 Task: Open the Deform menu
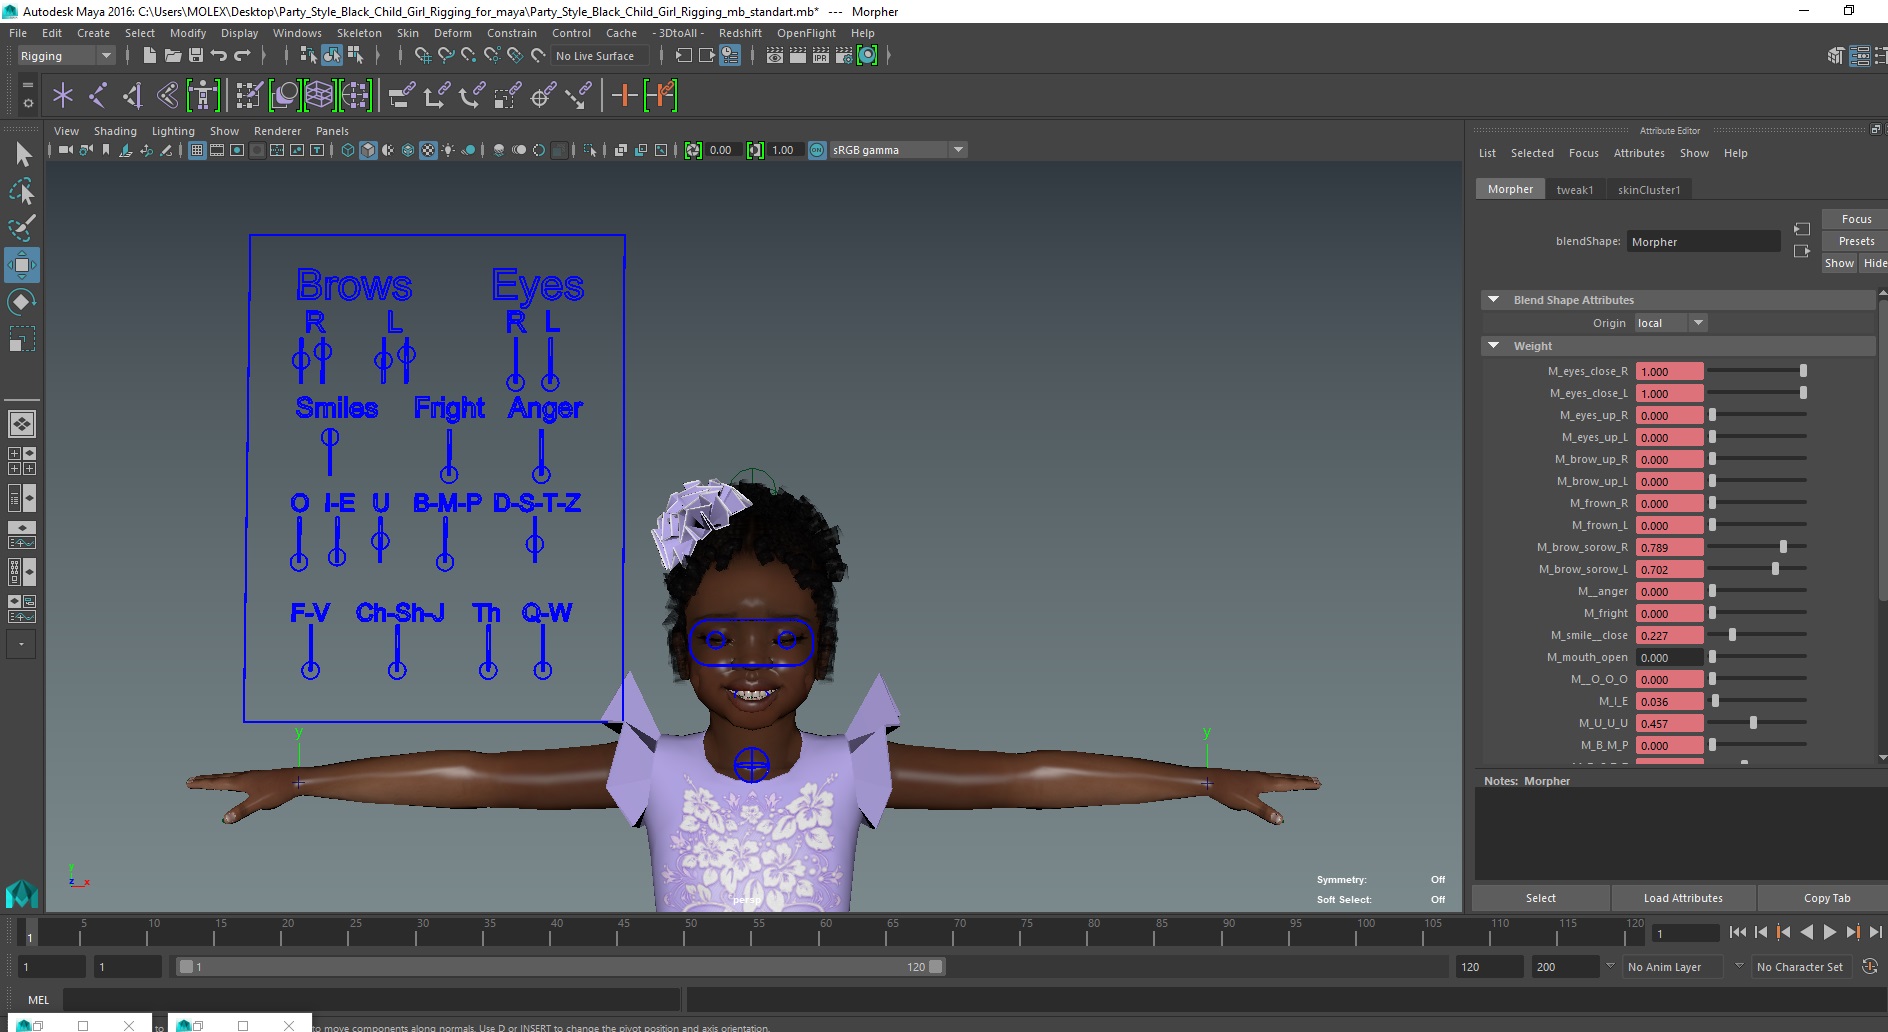tap(452, 33)
